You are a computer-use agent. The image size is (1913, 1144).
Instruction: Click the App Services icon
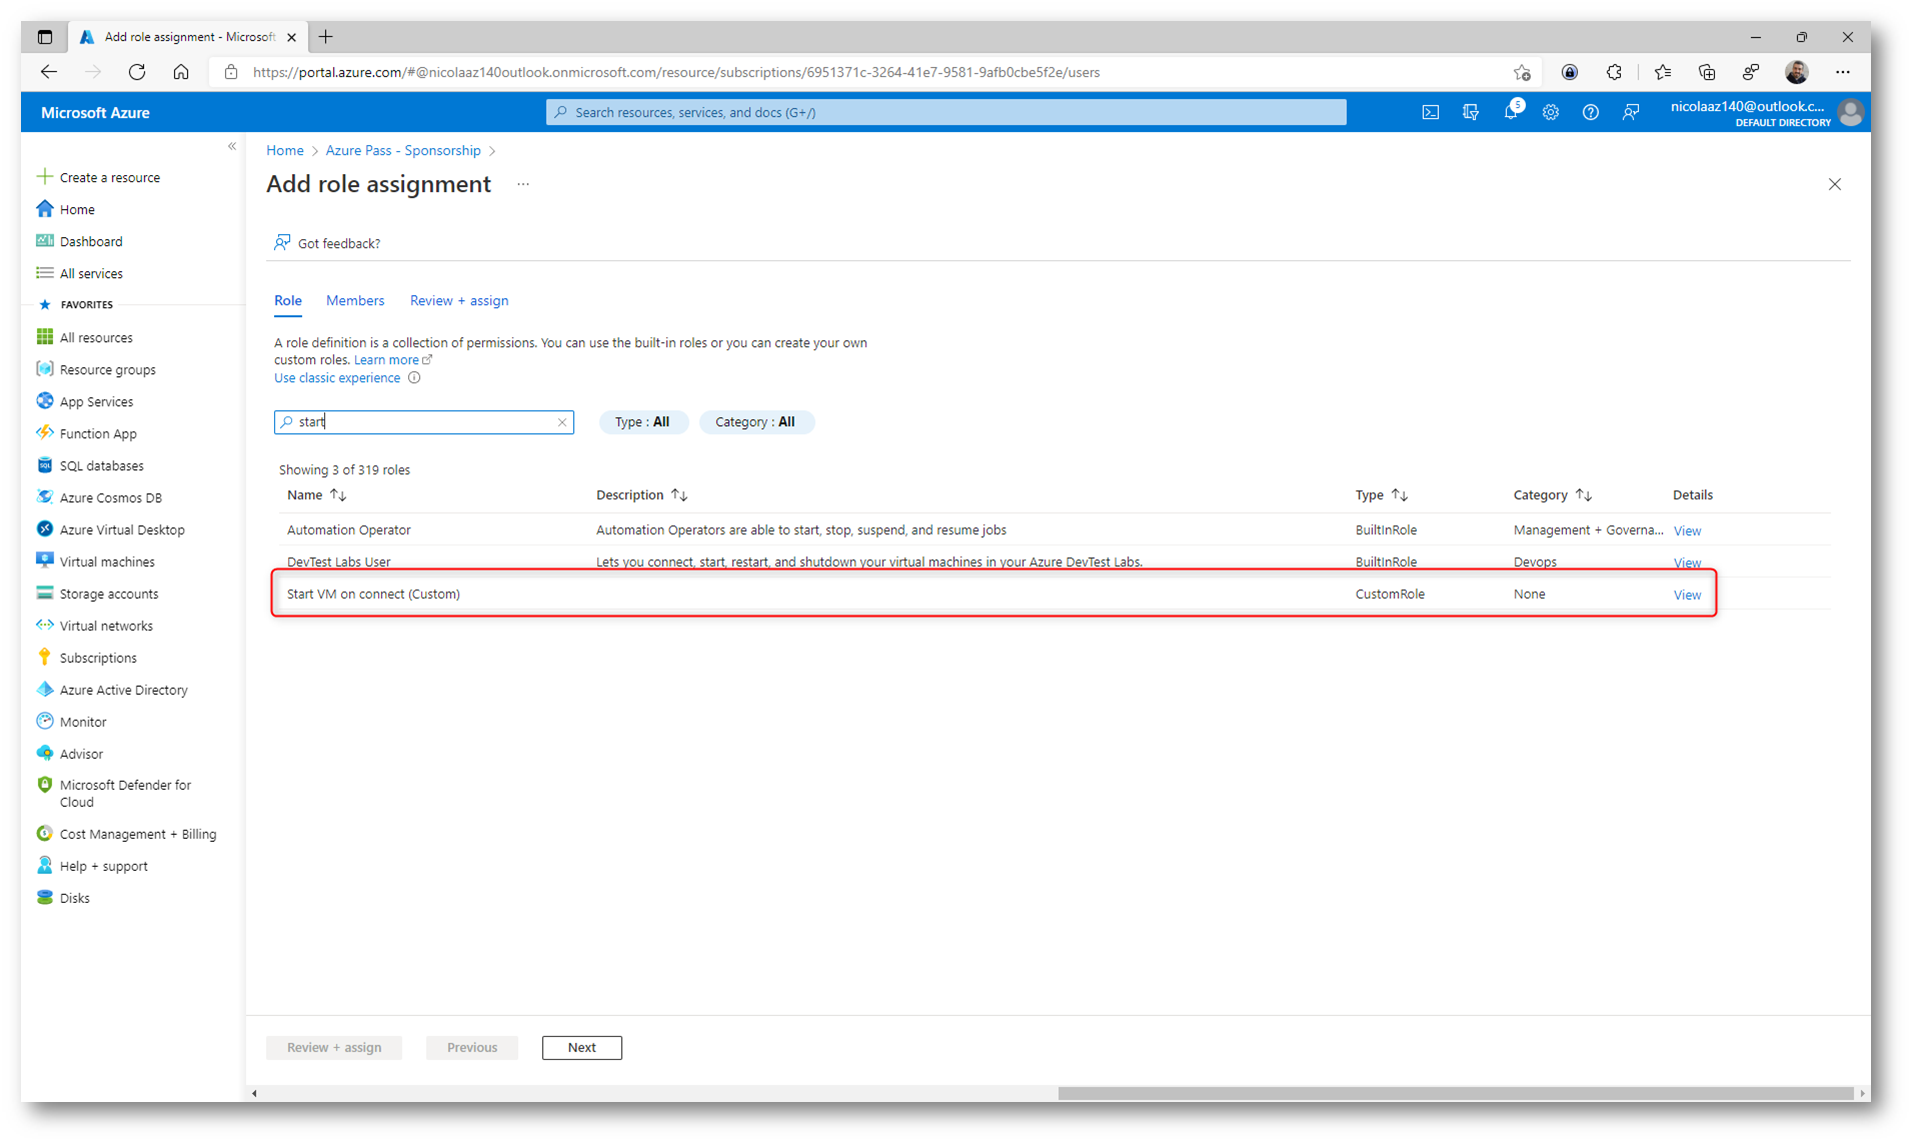(45, 401)
